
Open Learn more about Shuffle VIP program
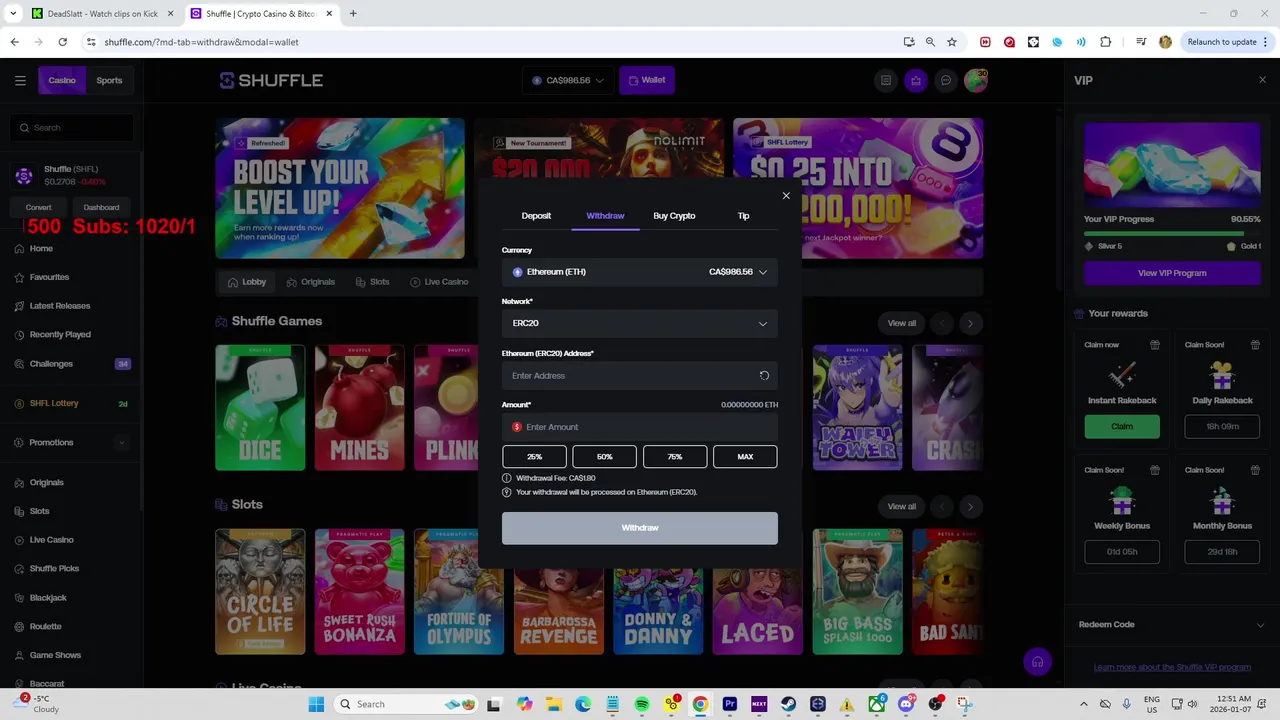point(1172,667)
